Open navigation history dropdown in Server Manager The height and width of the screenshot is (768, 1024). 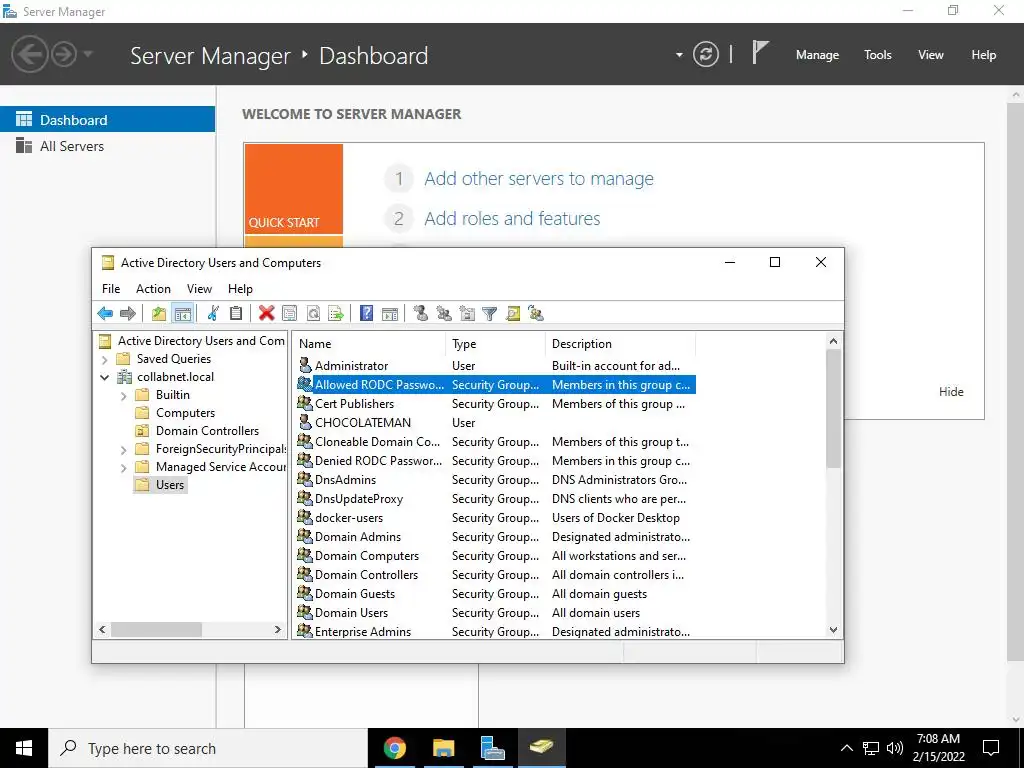point(88,54)
